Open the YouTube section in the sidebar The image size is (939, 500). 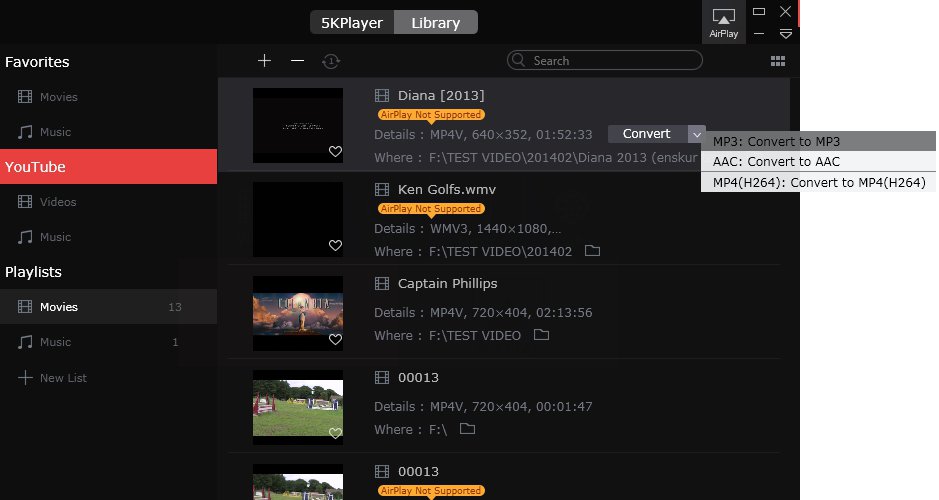click(x=108, y=166)
